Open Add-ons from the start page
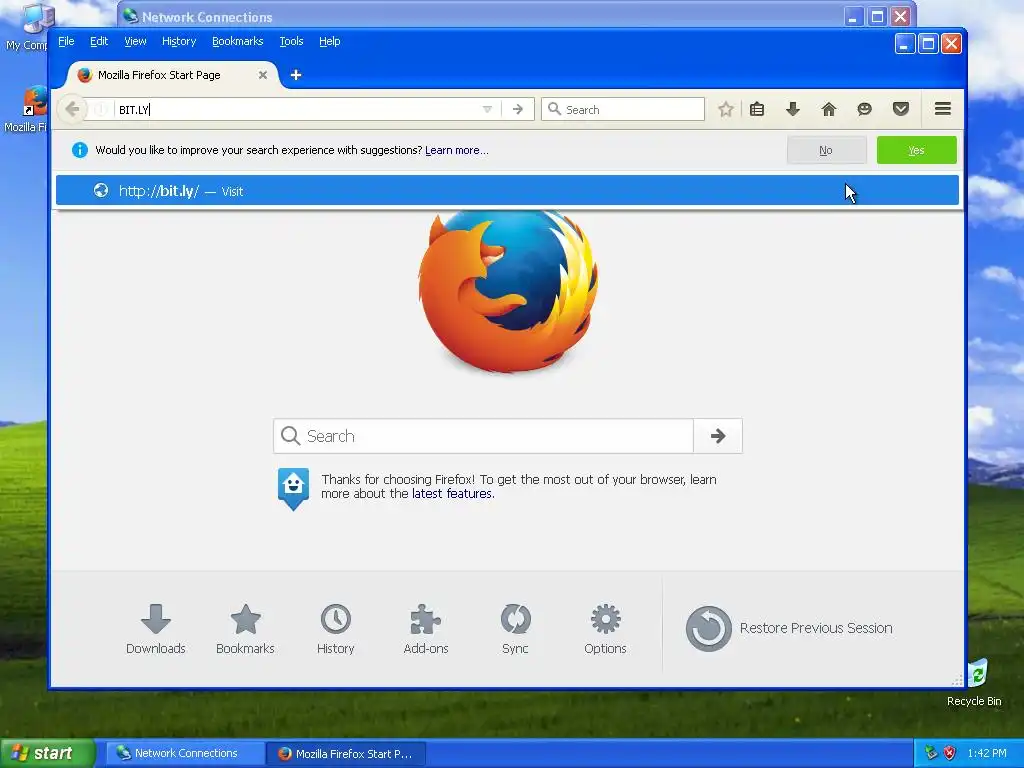The width and height of the screenshot is (1024, 768). 426,629
